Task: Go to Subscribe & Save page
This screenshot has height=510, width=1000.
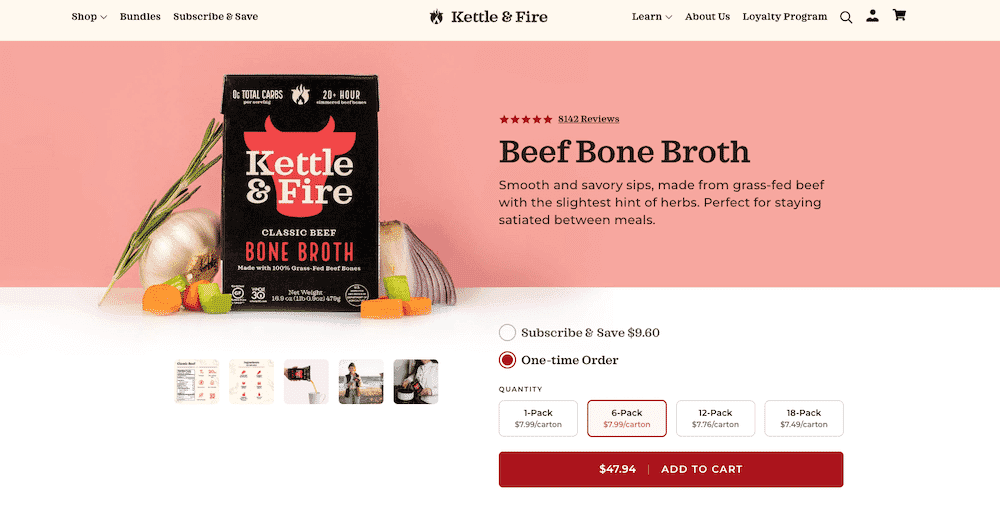Action: pos(215,17)
